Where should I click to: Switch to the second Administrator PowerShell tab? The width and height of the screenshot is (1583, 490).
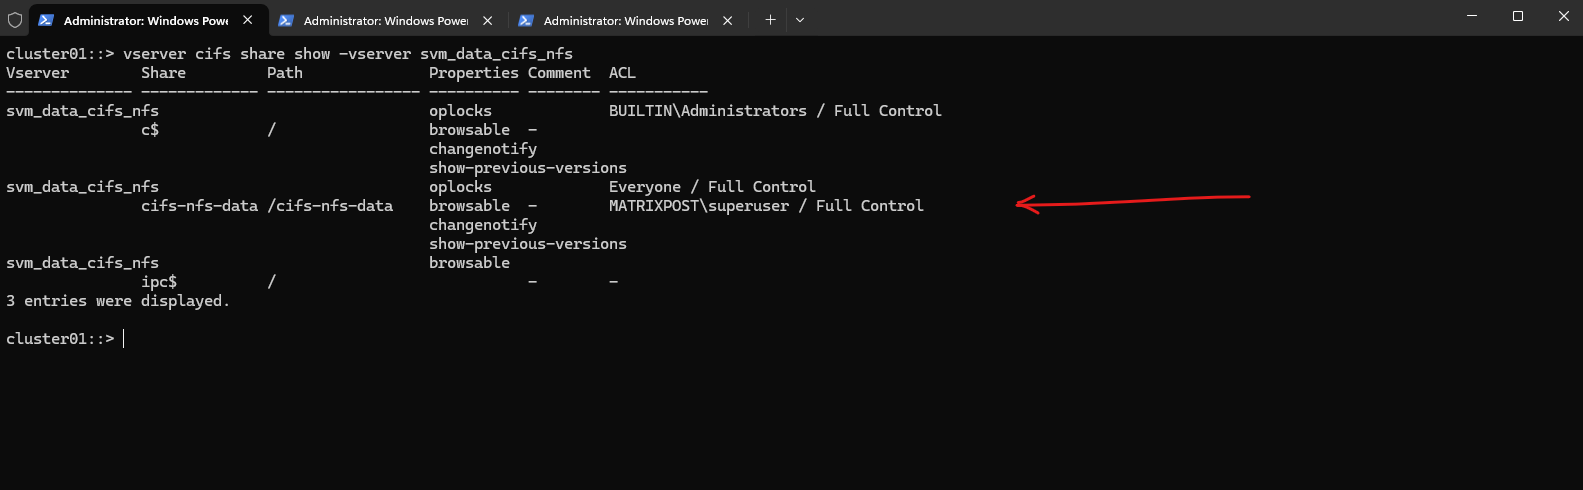pyautogui.click(x=385, y=20)
